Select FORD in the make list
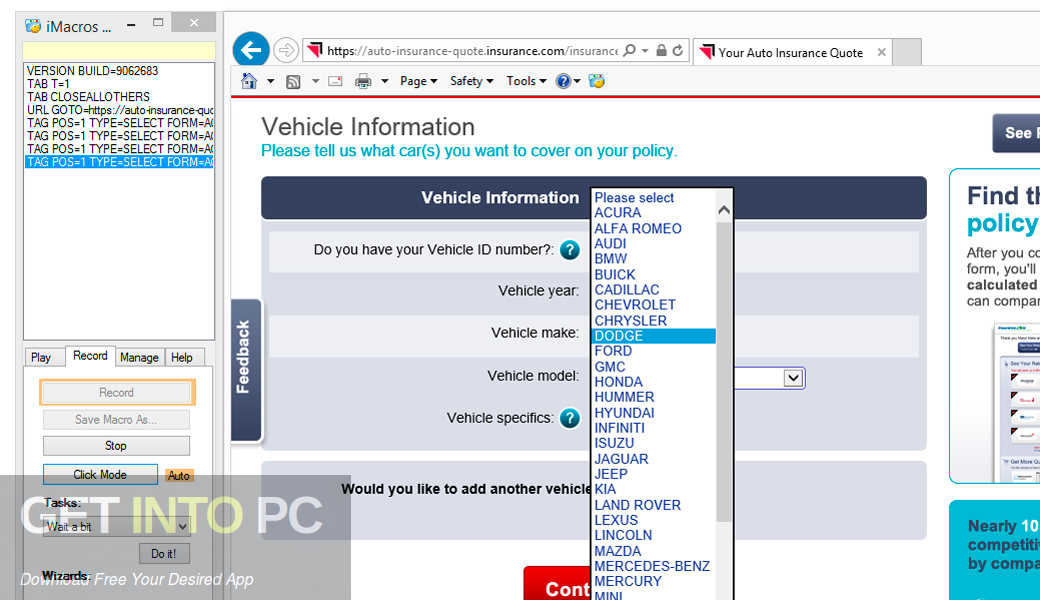 [653, 351]
